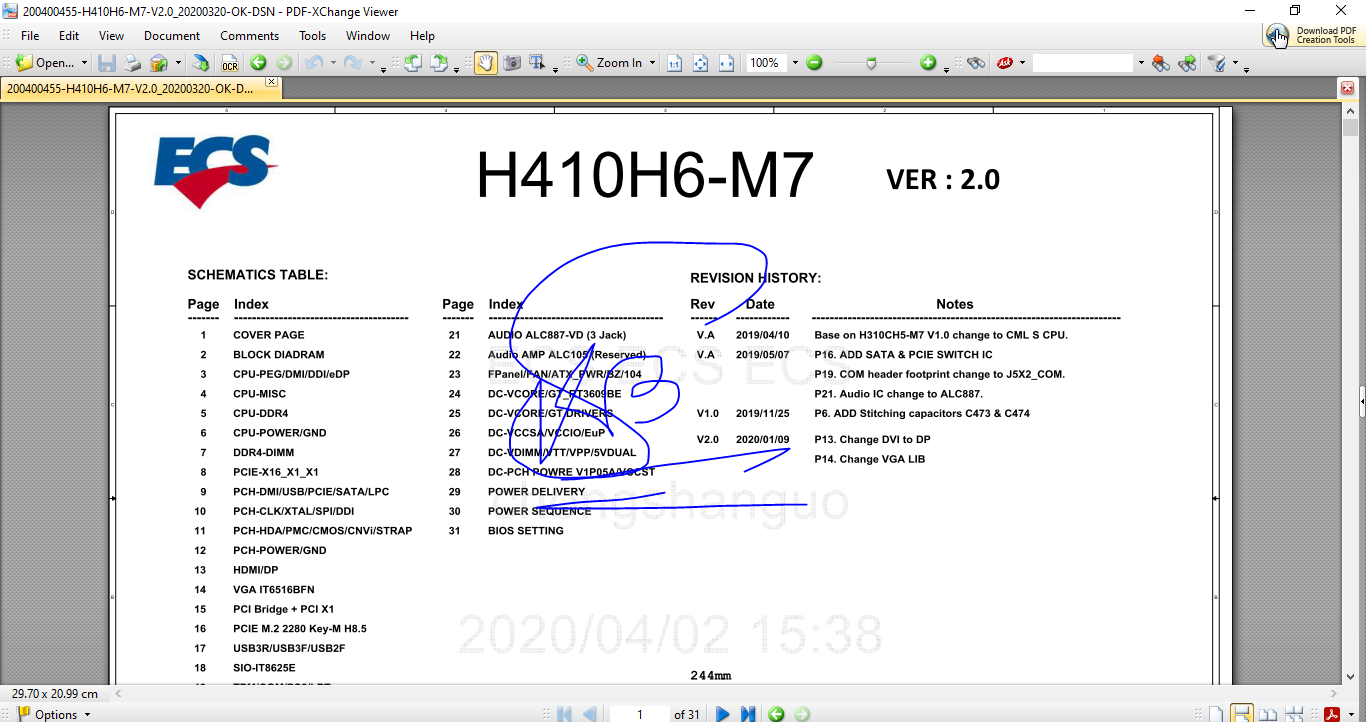Switch to Continuous page layout
The image size is (1366, 722).
tap(1242, 714)
